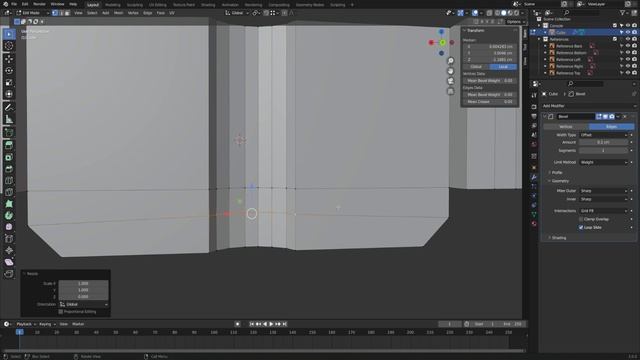Open Modifiers tab wrench icon in Properties
Image resolution: width=640 pixels, height=360 pixels.
pyautogui.click(x=534, y=177)
